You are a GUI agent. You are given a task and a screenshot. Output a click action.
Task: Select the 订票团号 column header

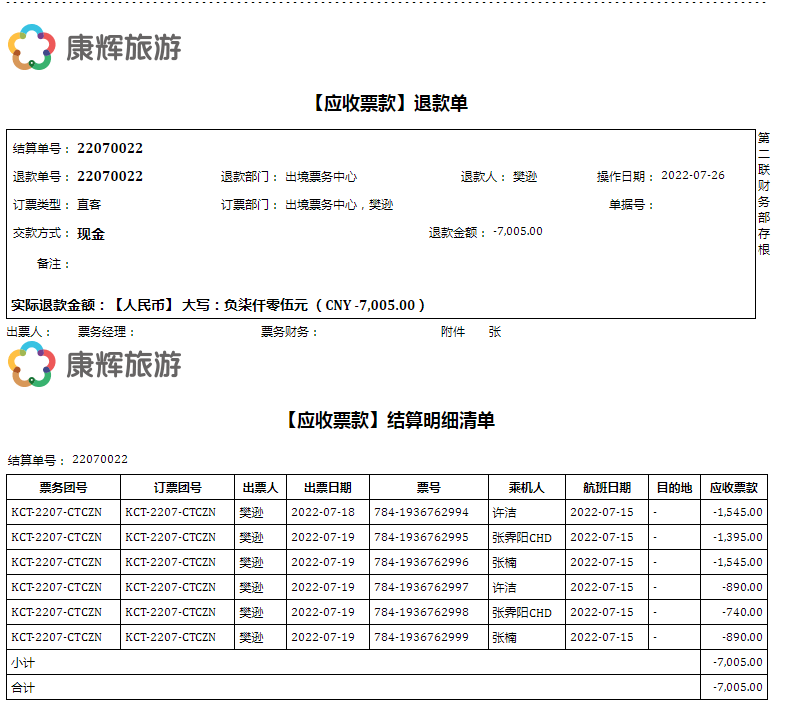177,488
